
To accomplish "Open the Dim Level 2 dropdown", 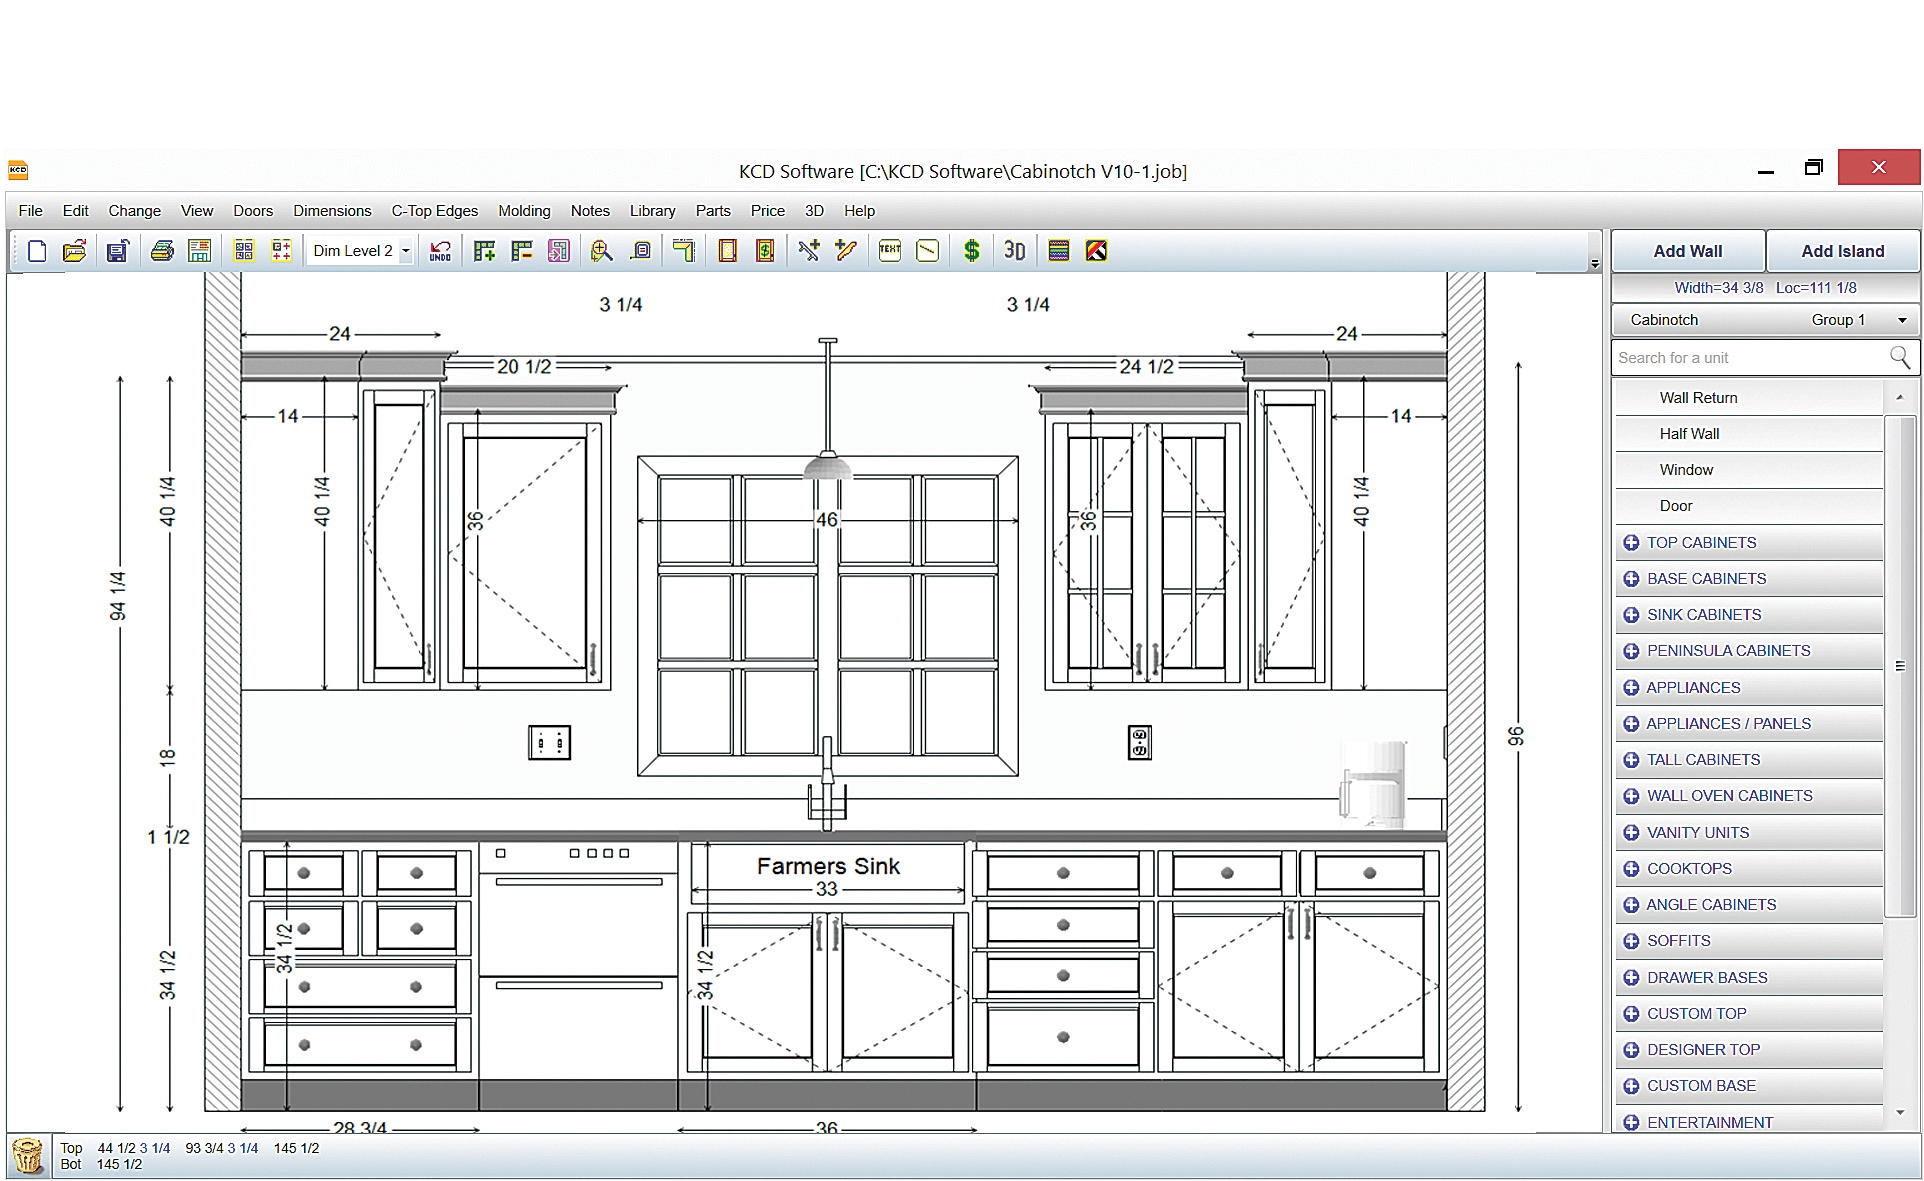I will tap(406, 252).
